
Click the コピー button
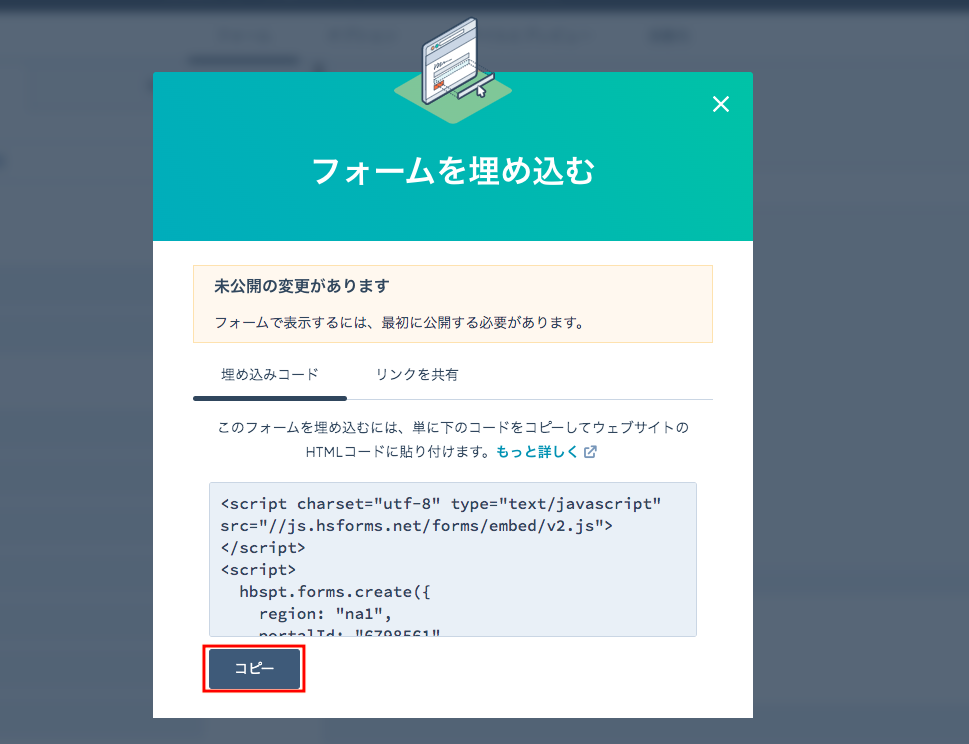click(x=254, y=668)
